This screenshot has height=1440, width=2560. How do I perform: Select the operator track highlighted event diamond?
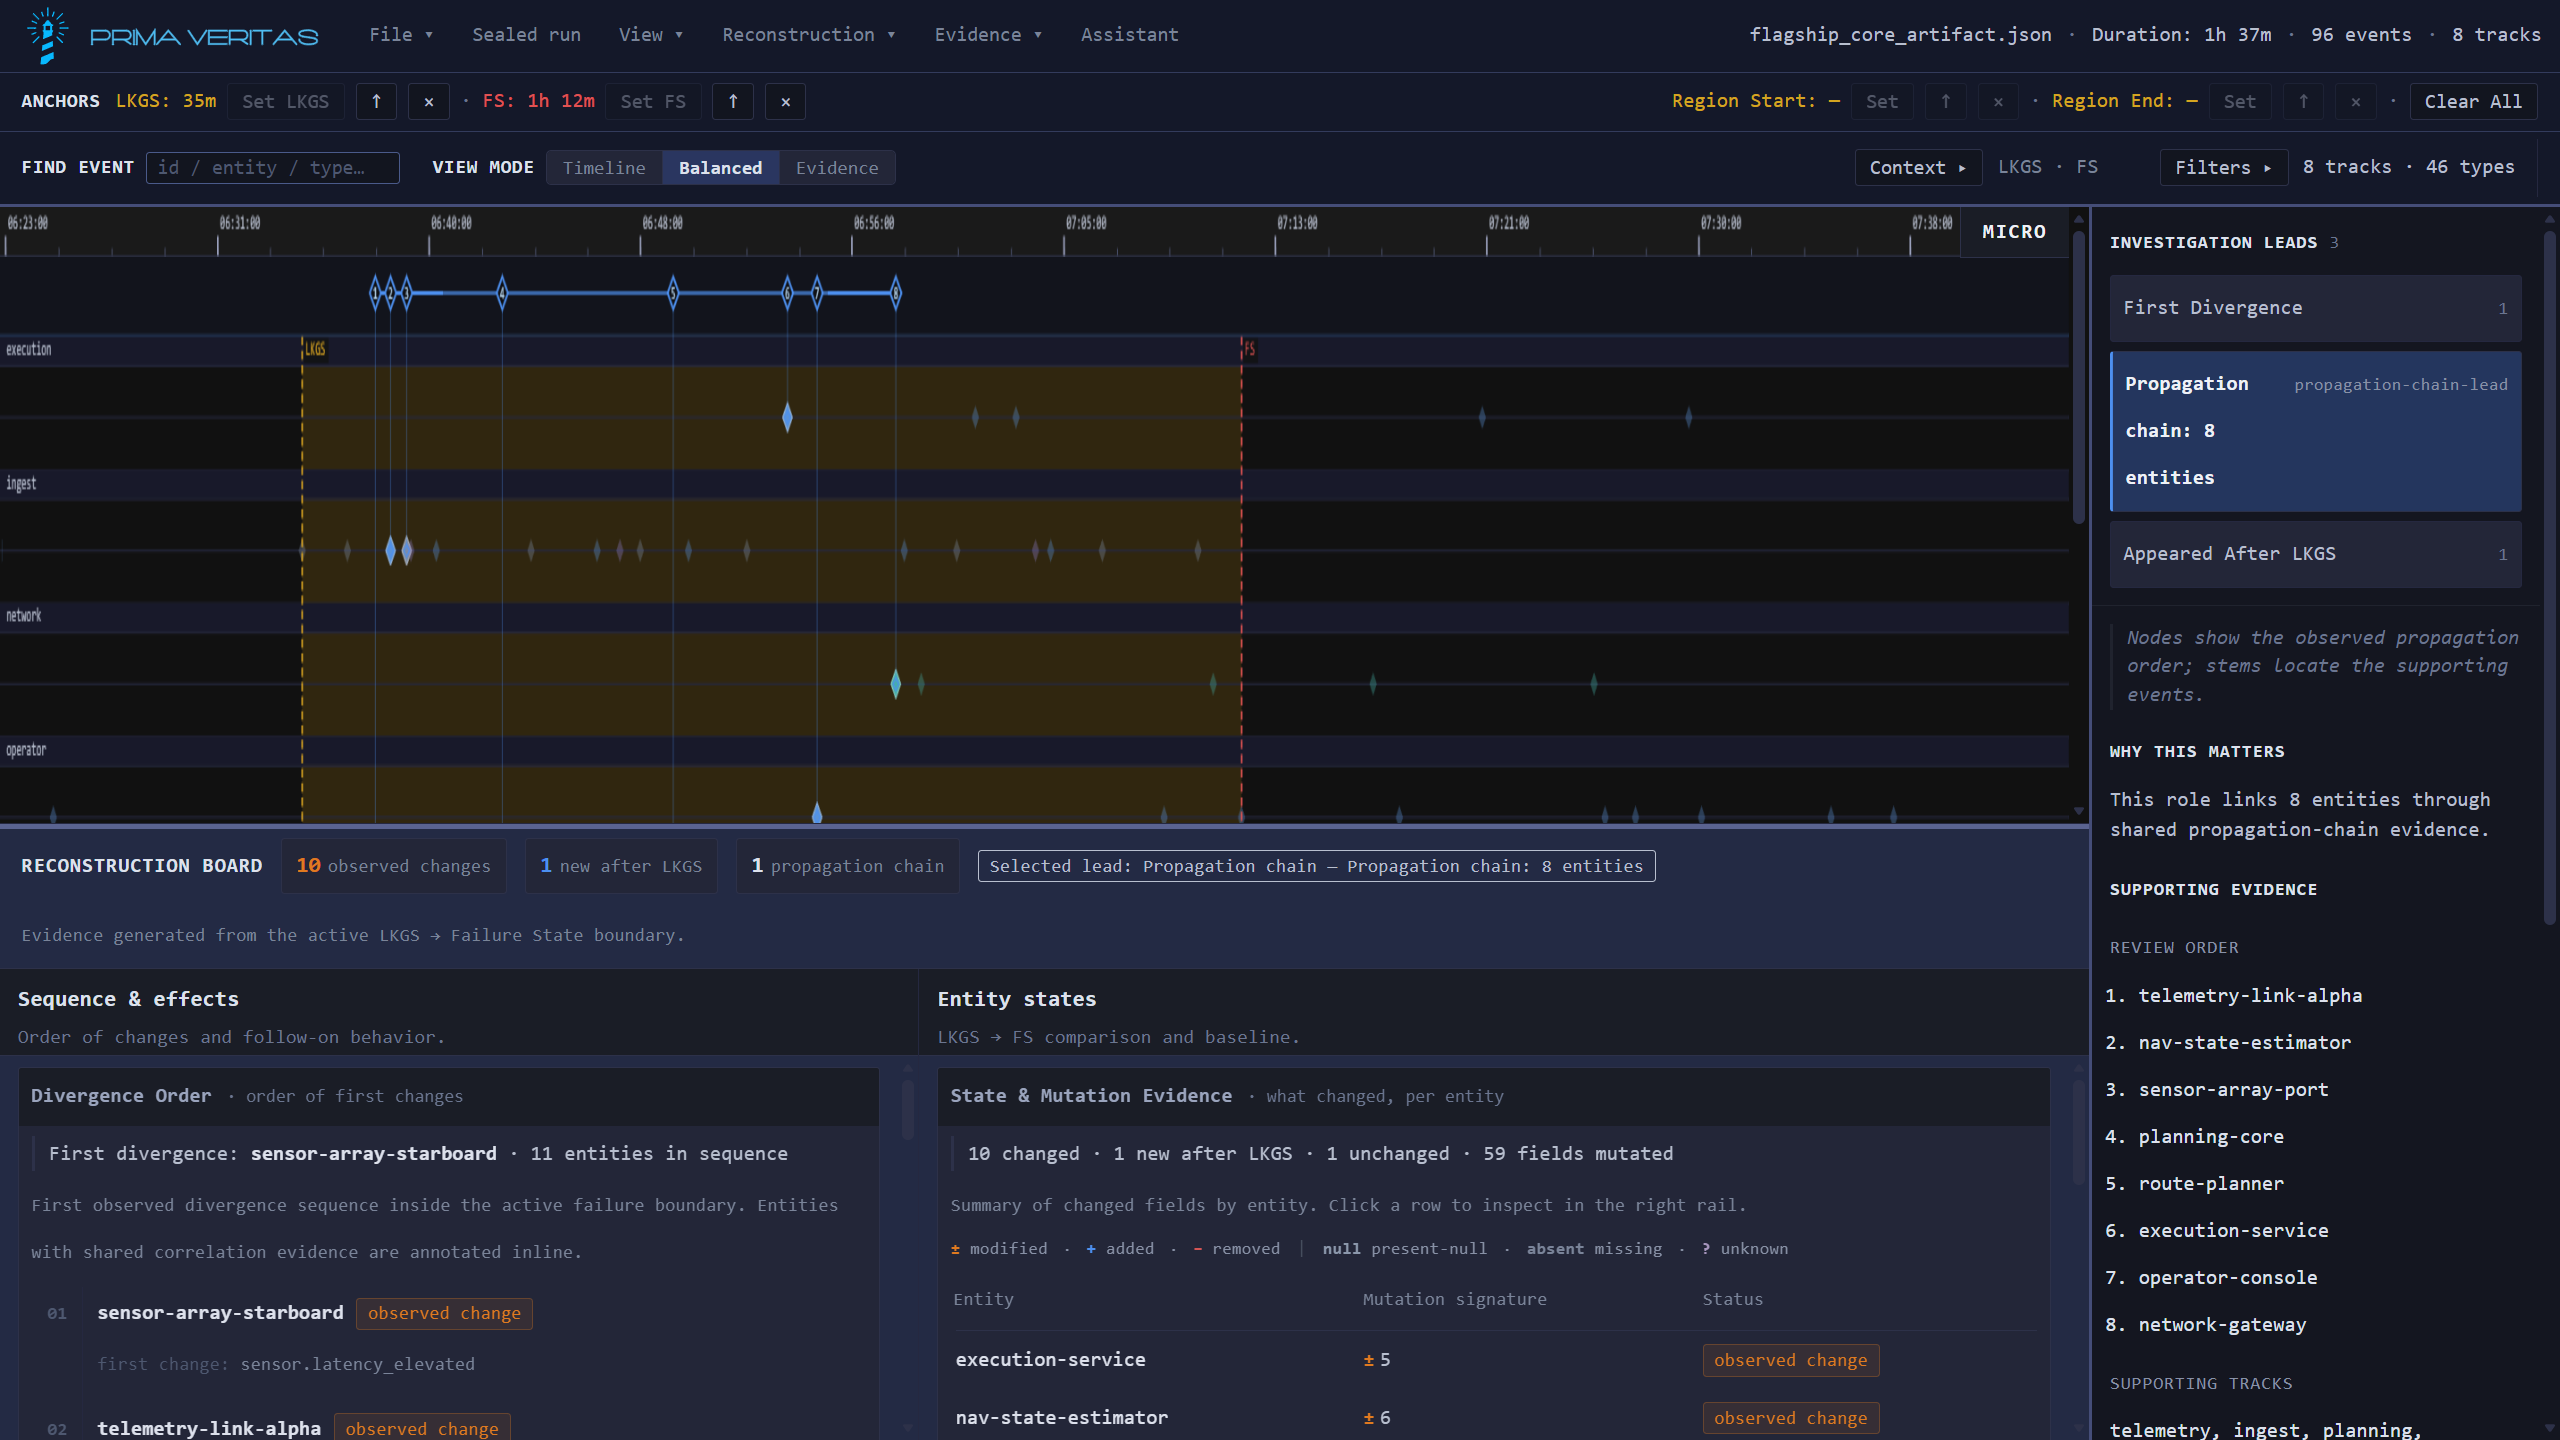coord(816,813)
